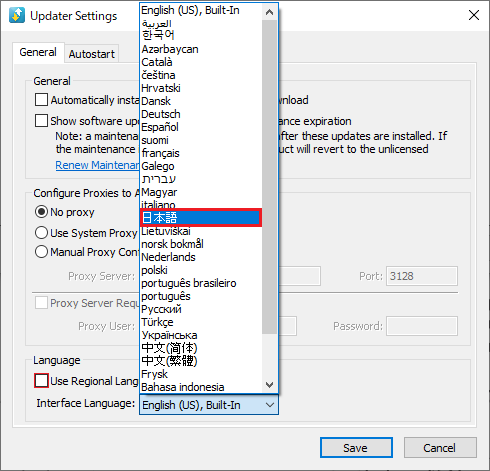Click the language list scroll-down arrow

[269, 385]
